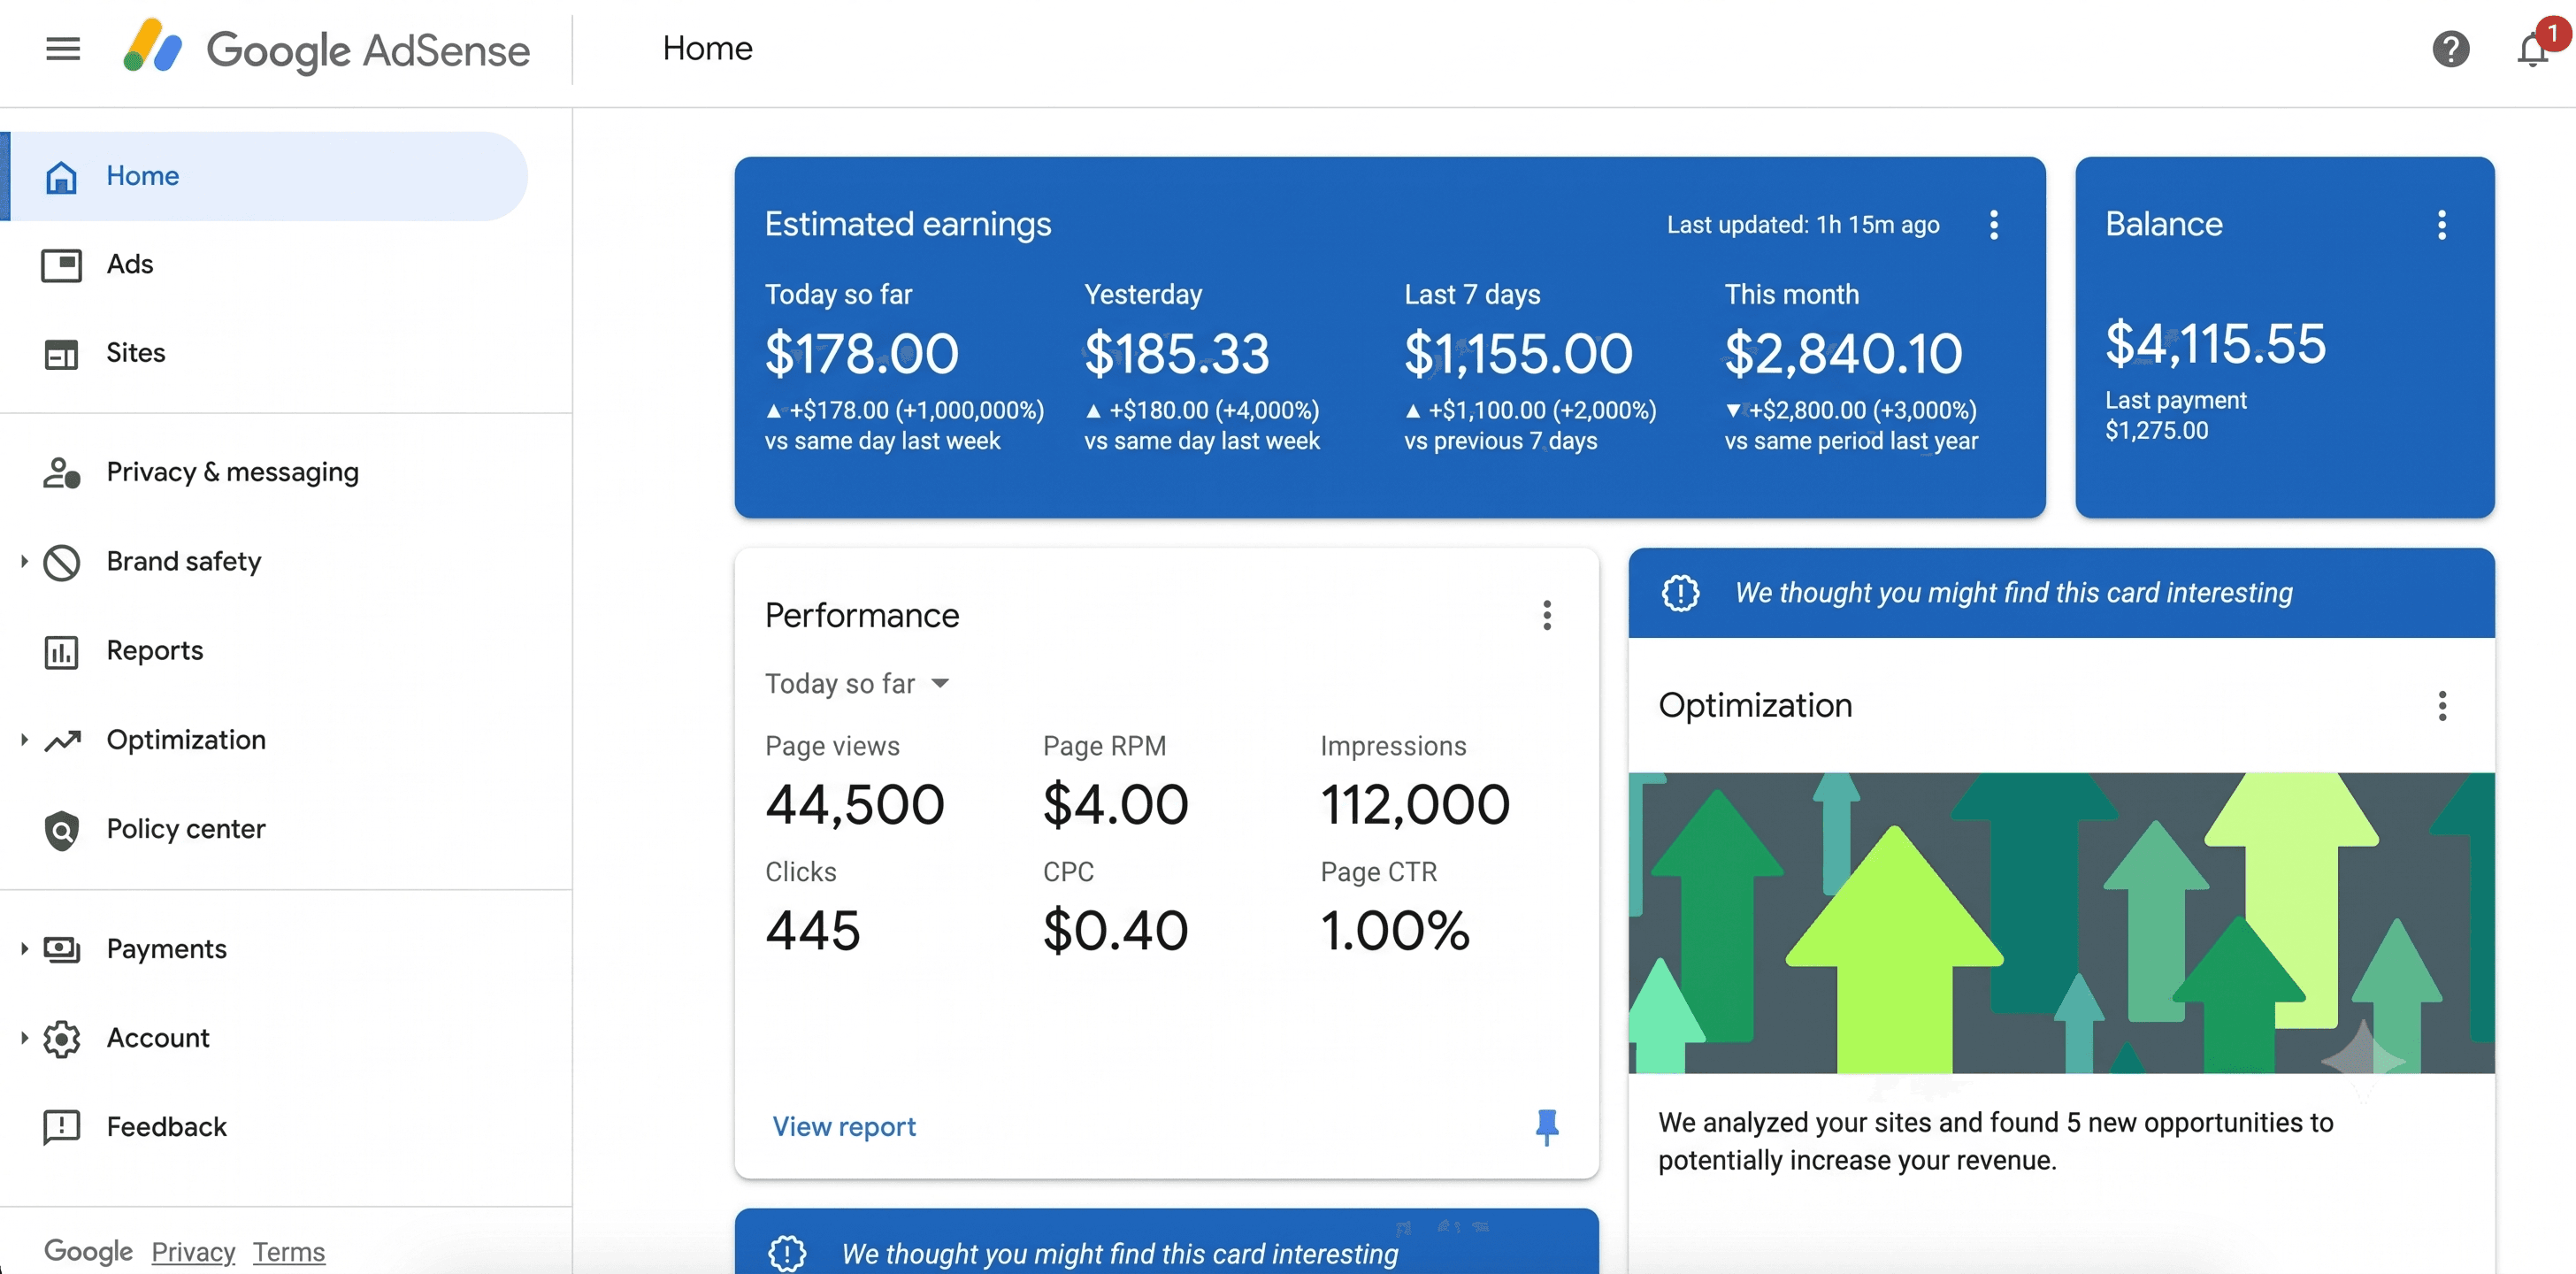Click the Brand safety blocked icon
The height and width of the screenshot is (1274, 2576).
click(62, 562)
